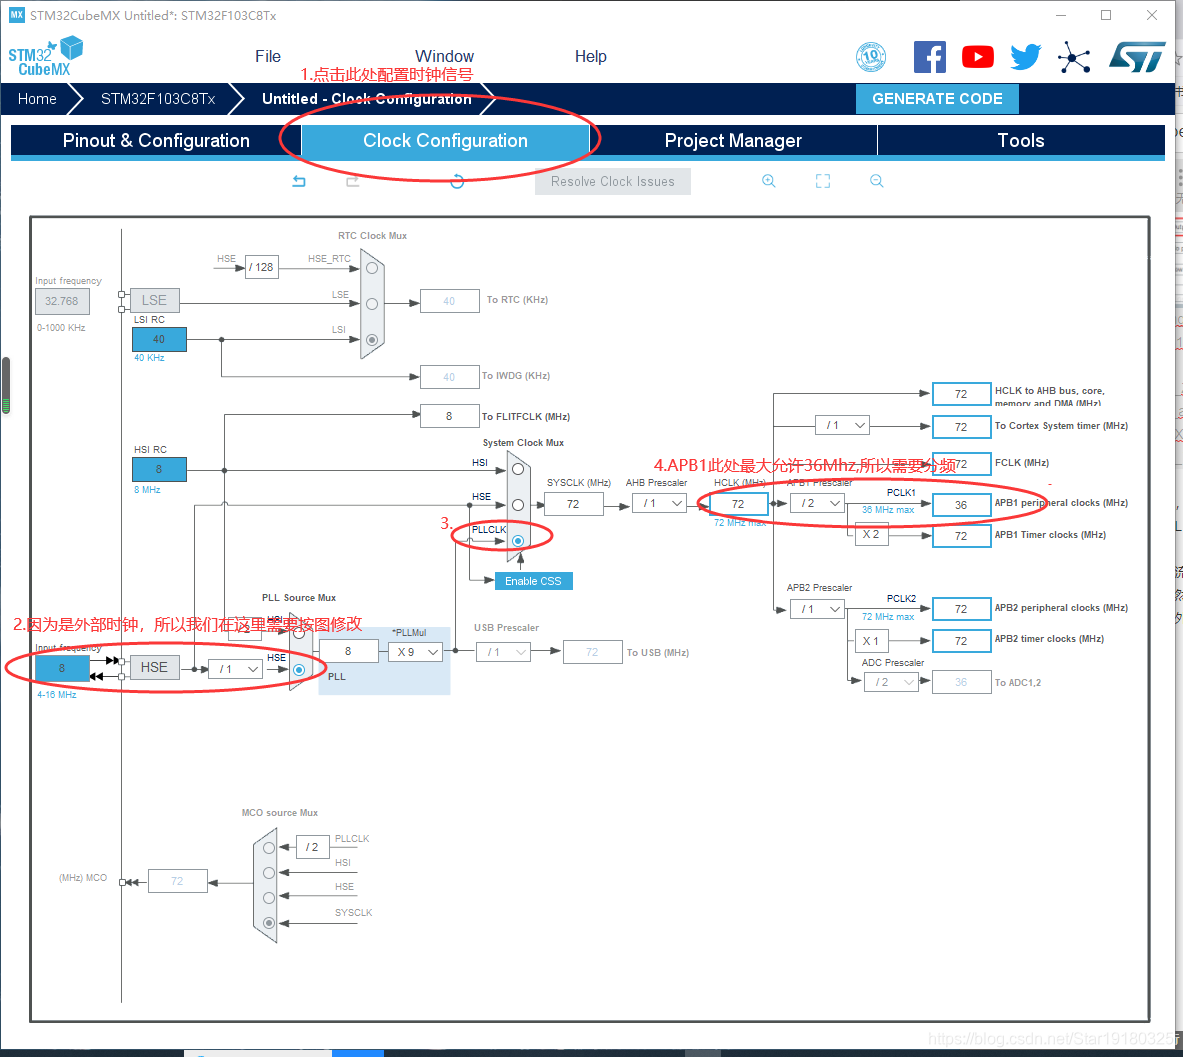Select HSE on System Clock Mux
Image resolution: width=1183 pixels, height=1057 pixels.
click(518, 505)
